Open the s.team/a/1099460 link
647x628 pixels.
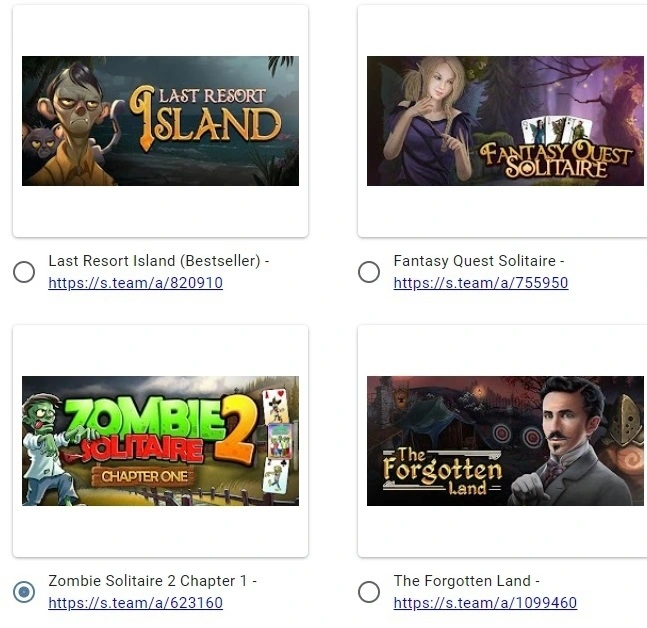pyautogui.click(x=485, y=603)
